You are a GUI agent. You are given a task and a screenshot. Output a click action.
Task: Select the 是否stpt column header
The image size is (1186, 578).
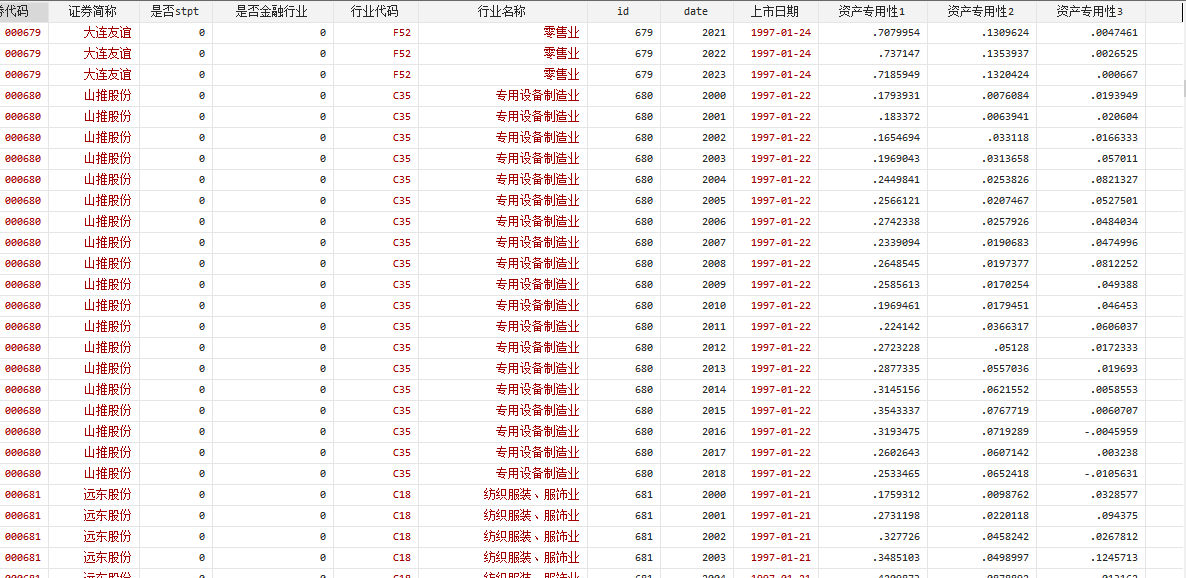coord(175,11)
